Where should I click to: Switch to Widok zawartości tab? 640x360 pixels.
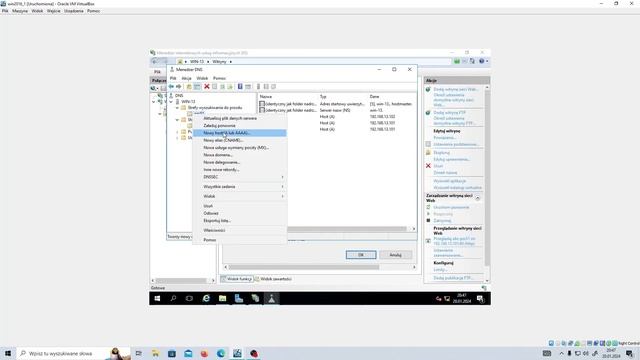[273, 279]
